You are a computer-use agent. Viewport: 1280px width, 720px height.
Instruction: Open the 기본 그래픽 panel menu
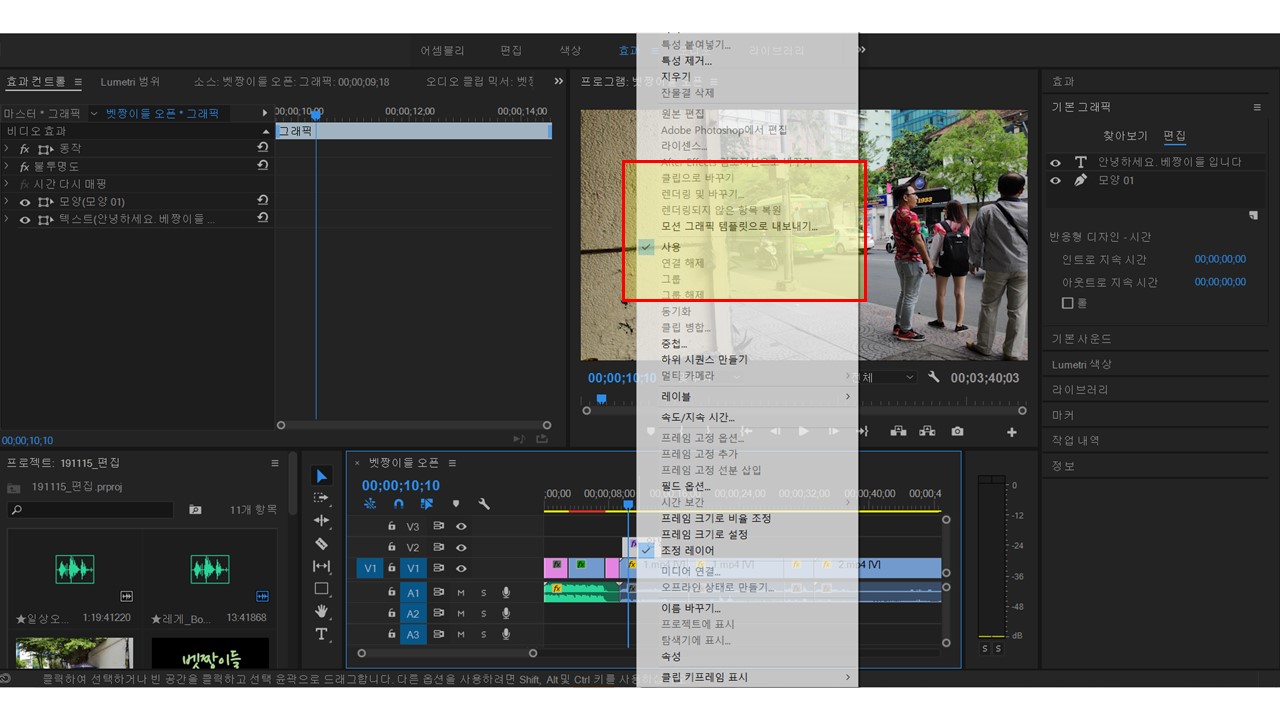(1257, 107)
